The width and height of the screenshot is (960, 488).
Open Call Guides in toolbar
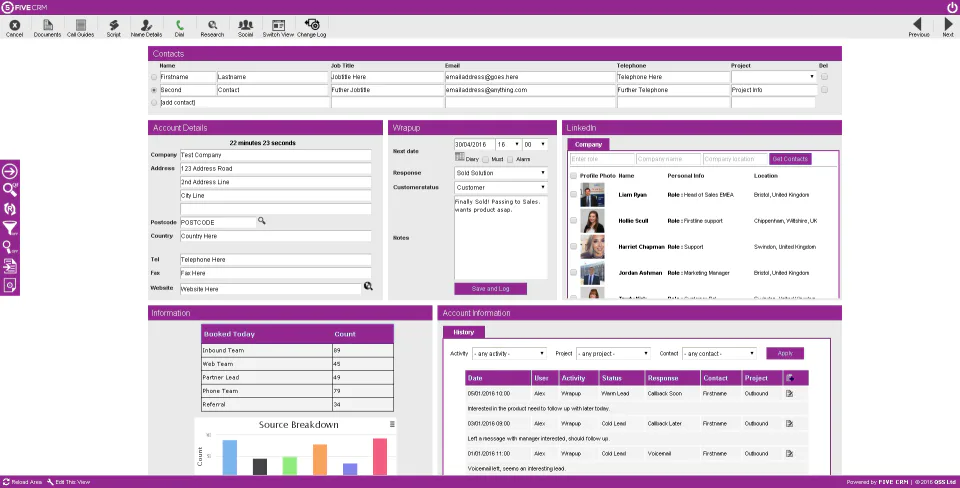coord(81,25)
